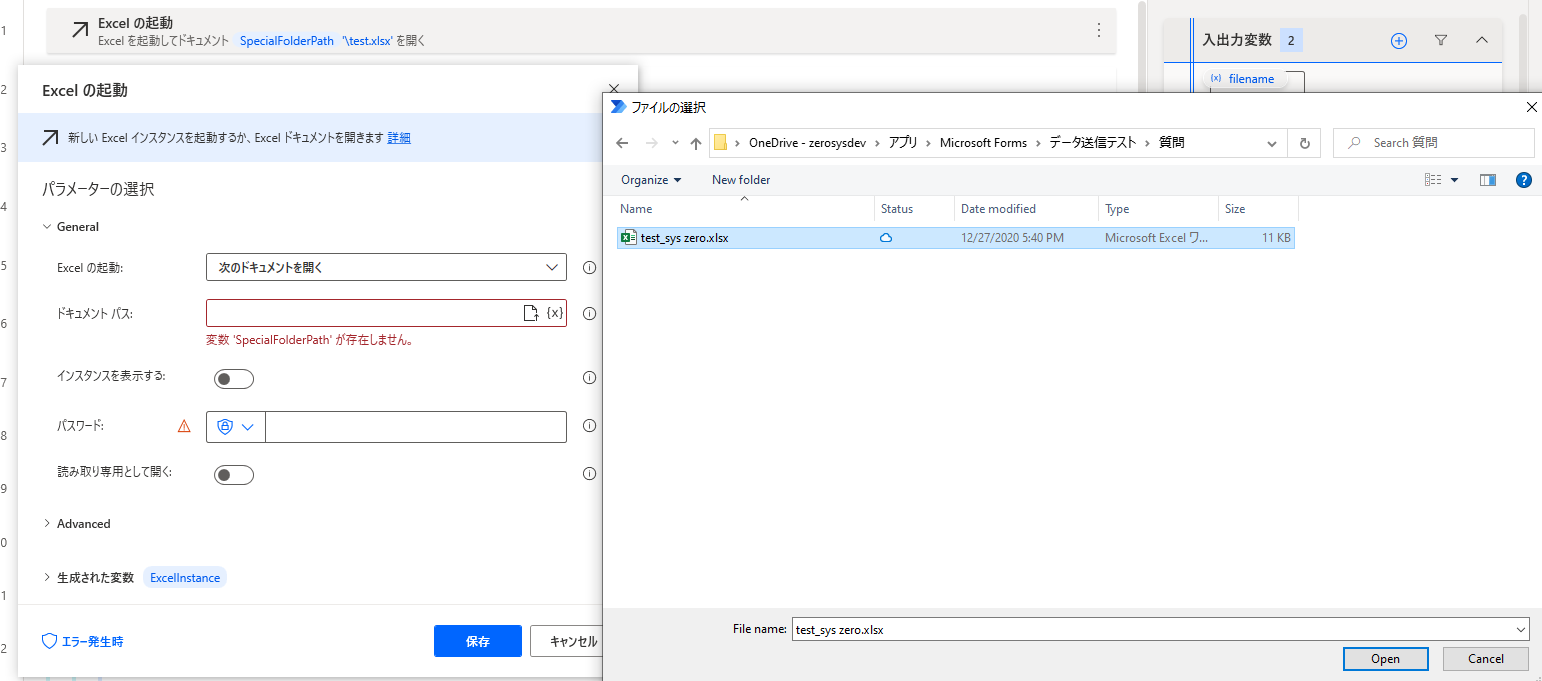Click info icon next to Excel の起動 dropdown

(589, 268)
